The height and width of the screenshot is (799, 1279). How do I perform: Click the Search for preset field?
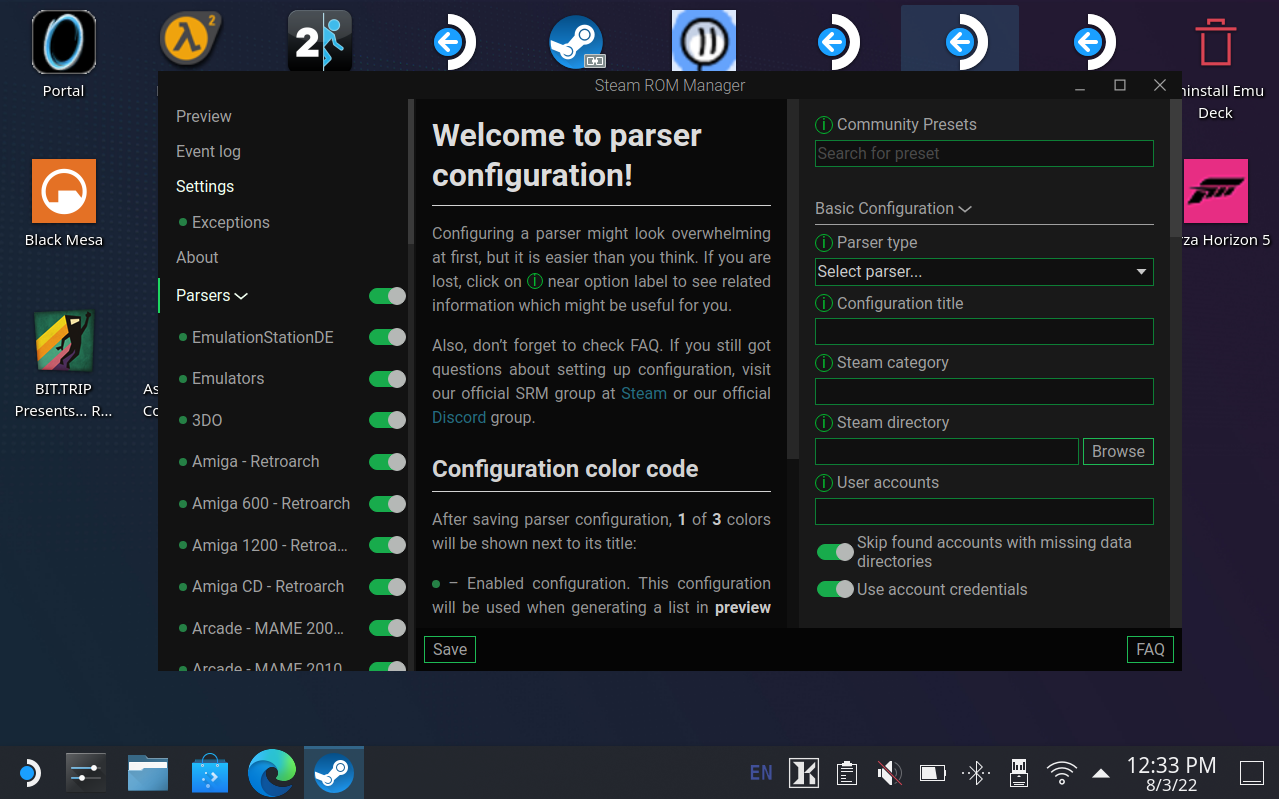point(984,154)
